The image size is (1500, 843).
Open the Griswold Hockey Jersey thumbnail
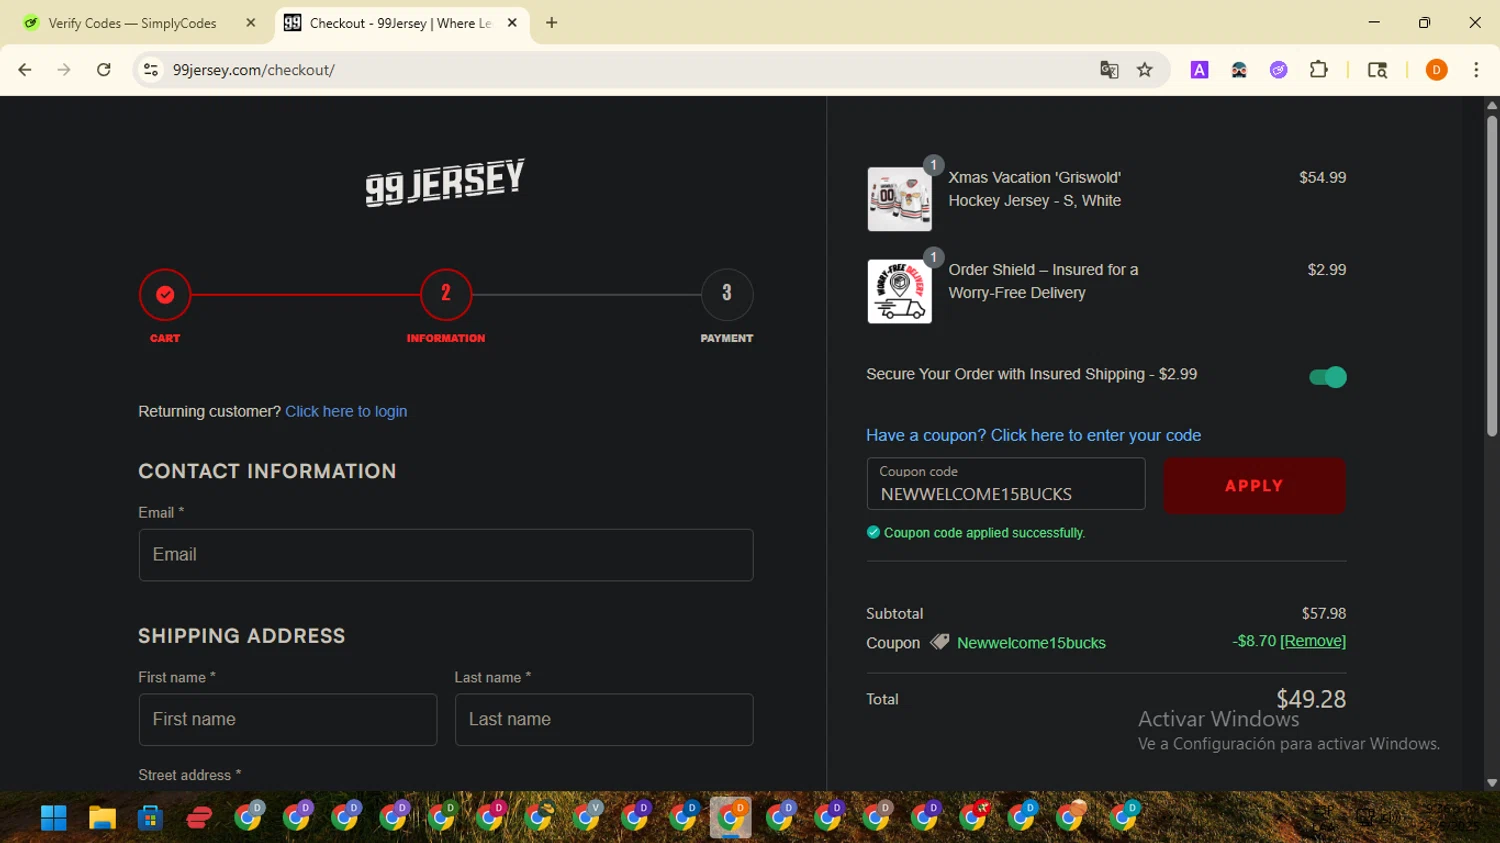click(x=900, y=199)
